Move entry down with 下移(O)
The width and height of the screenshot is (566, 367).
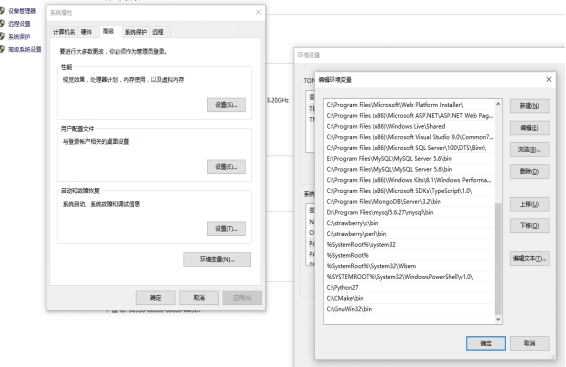(x=530, y=226)
